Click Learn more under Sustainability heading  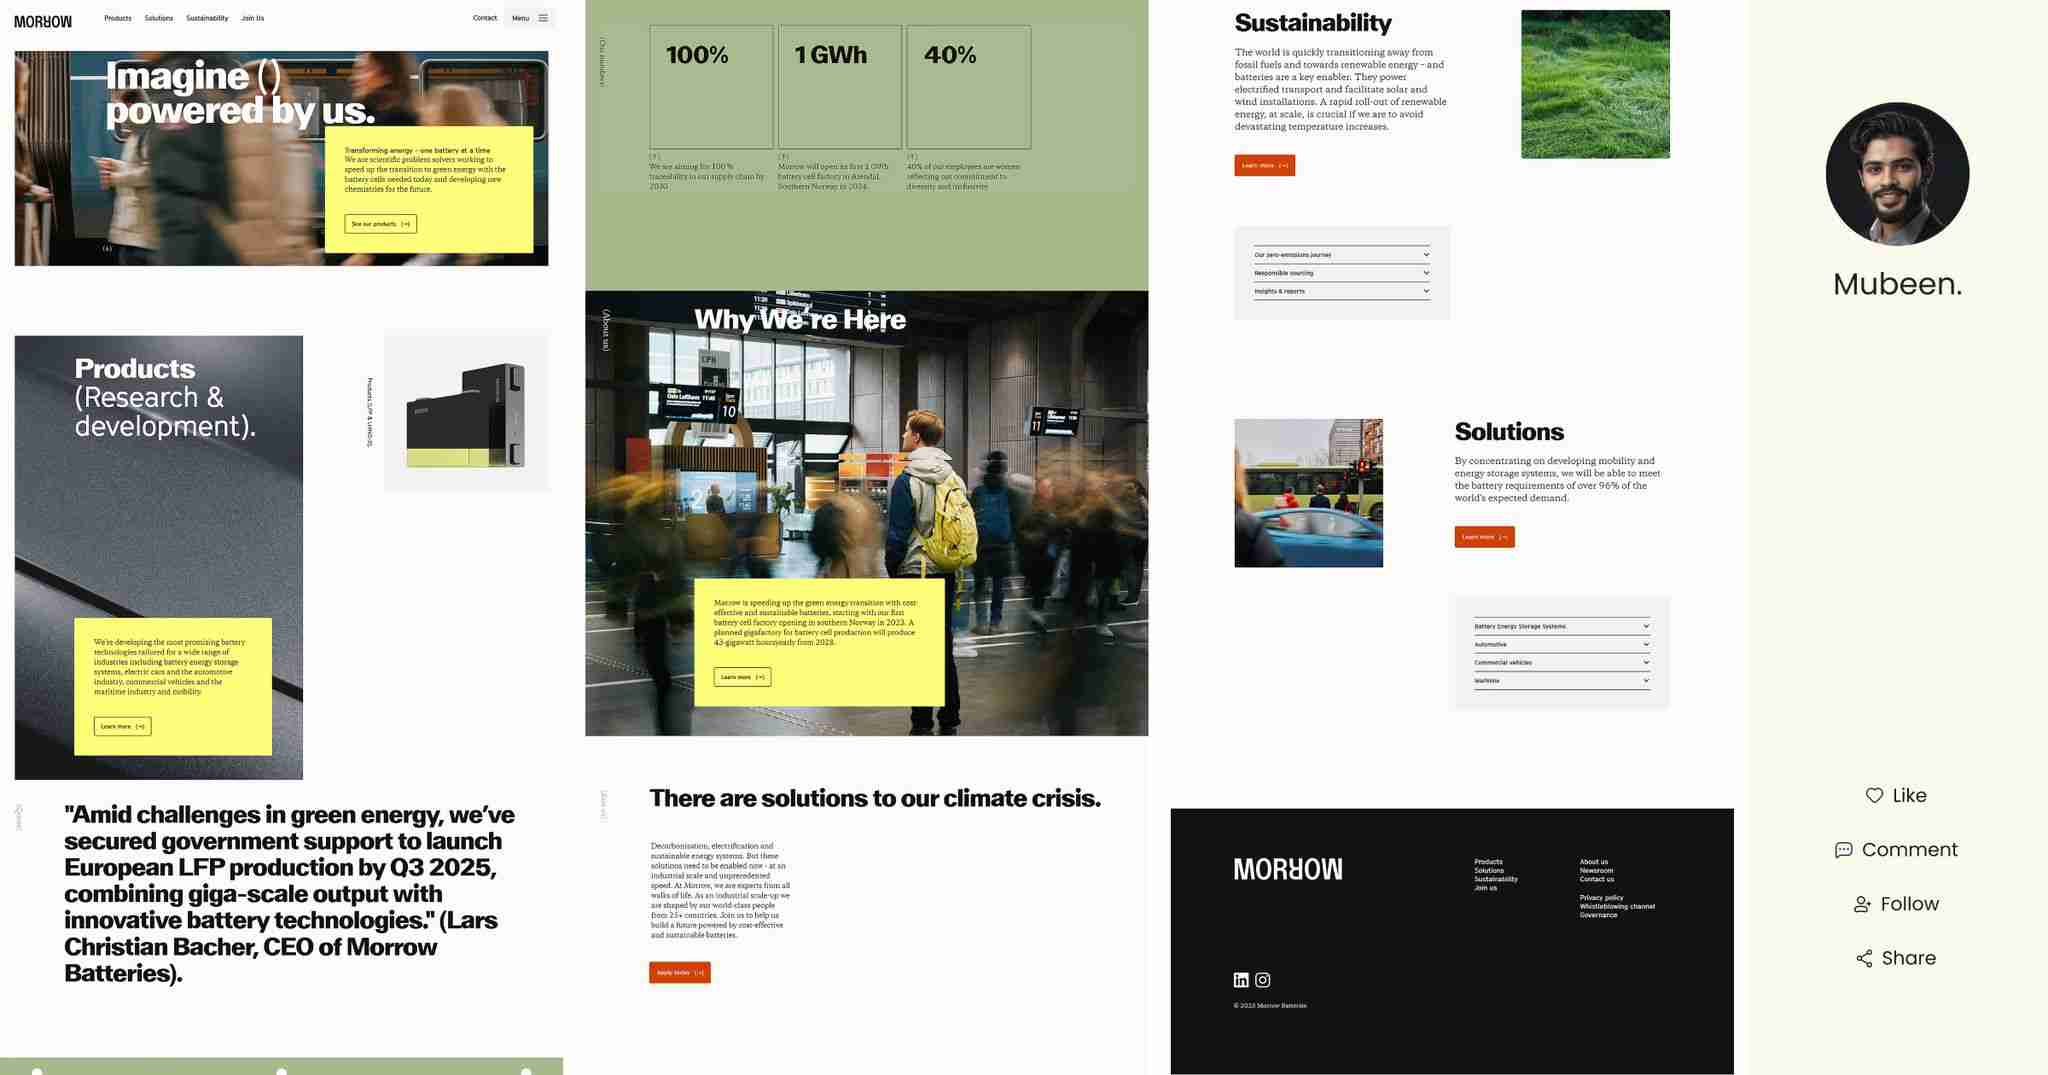(1264, 166)
